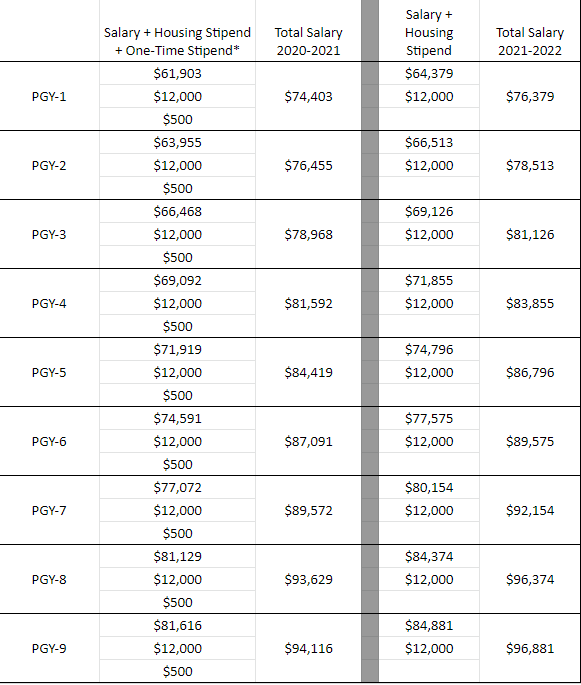This screenshot has width=581, height=685.
Task: Select the Salary + Housing Stipend header
Action: tap(429, 31)
